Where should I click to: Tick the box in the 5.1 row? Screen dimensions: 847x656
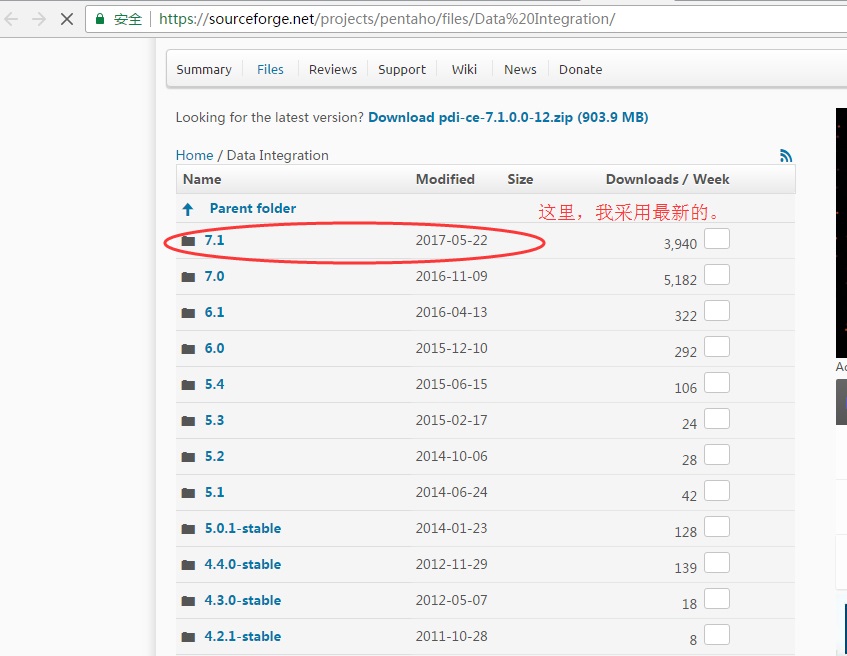[x=717, y=491]
